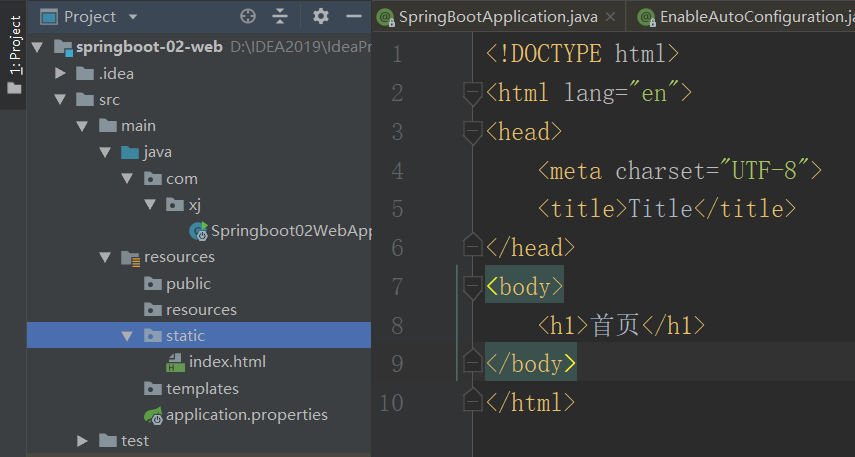Image resolution: width=855 pixels, height=457 pixels.
Task: Hide the Project panel with minimize icon
Action: coord(353,16)
